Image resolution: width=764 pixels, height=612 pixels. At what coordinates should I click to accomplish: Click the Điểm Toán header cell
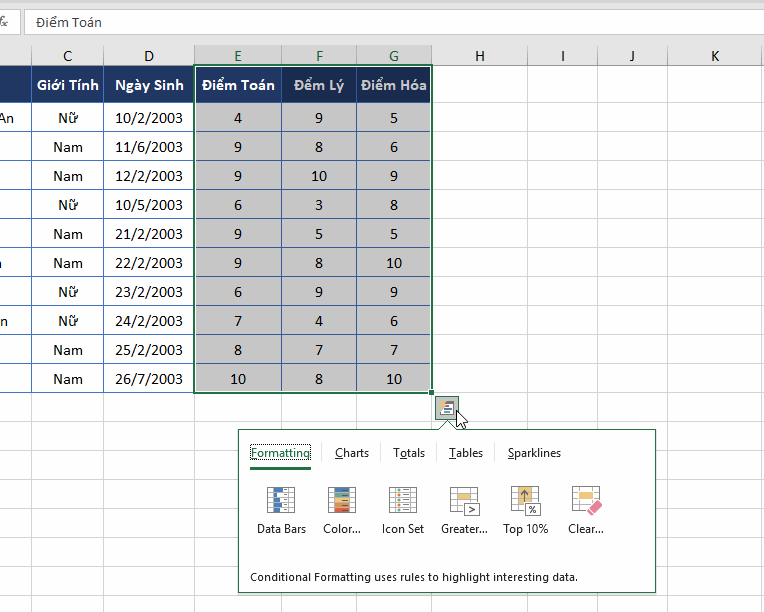[238, 85]
